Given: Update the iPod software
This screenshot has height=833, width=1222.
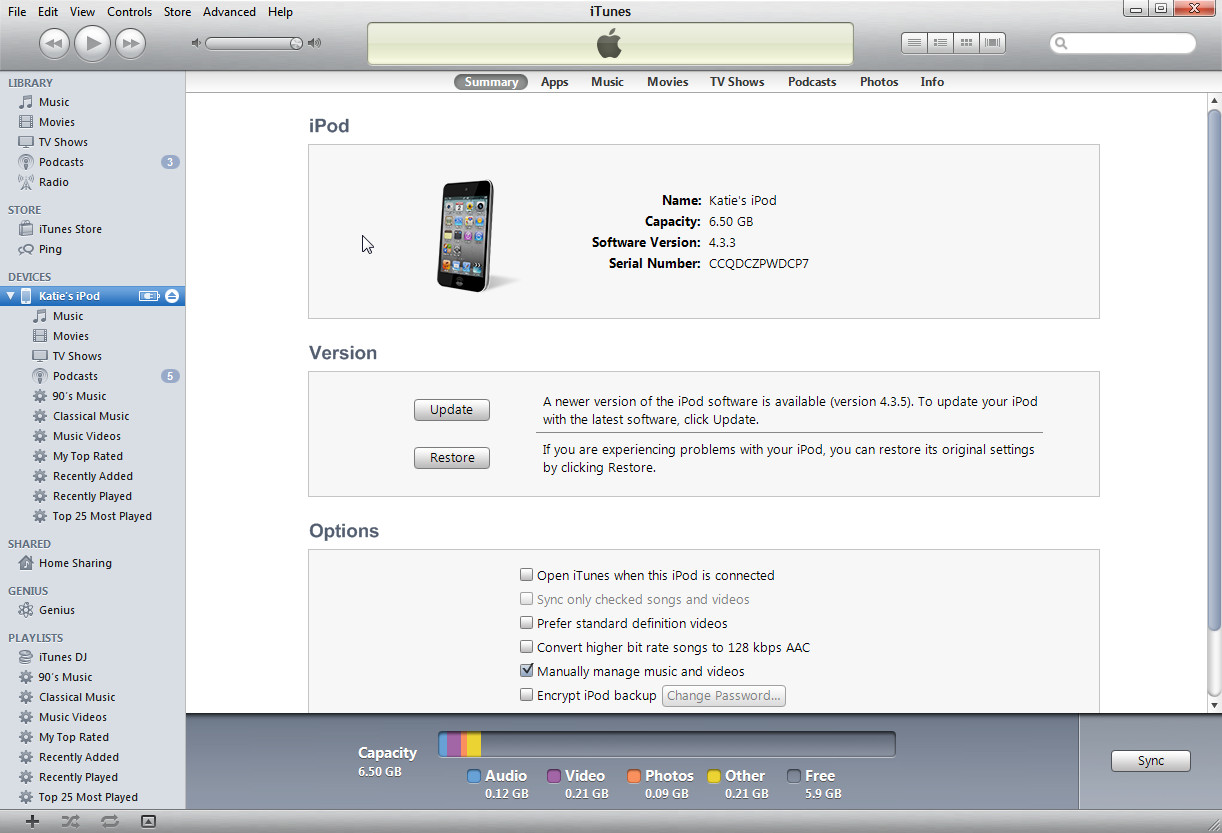Looking at the screenshot, I should (x=451, y=410).
